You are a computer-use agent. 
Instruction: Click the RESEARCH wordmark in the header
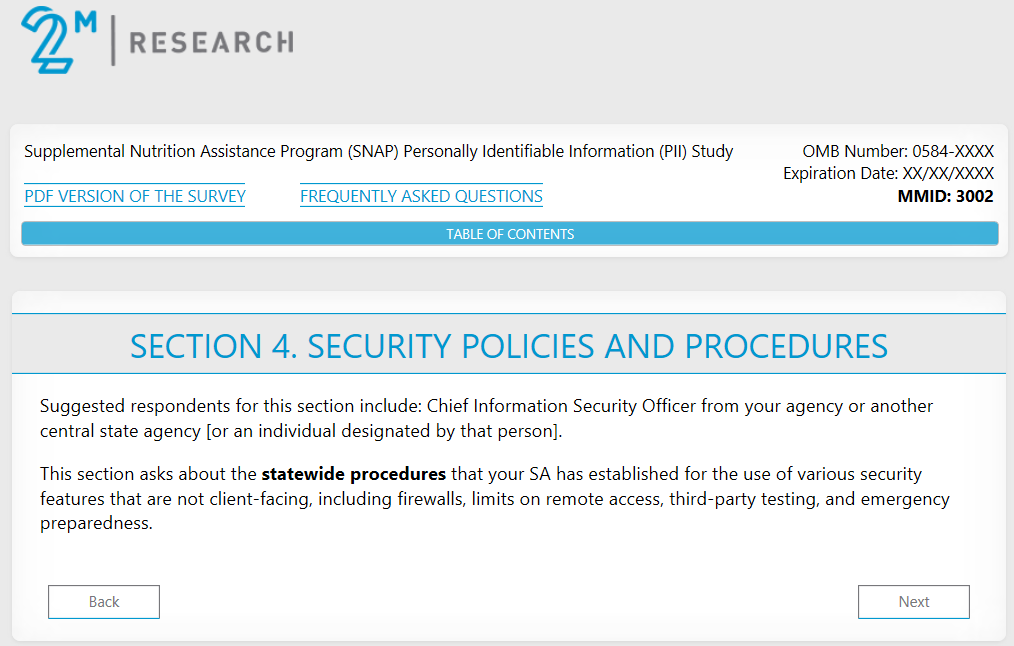tap(211, 42)
